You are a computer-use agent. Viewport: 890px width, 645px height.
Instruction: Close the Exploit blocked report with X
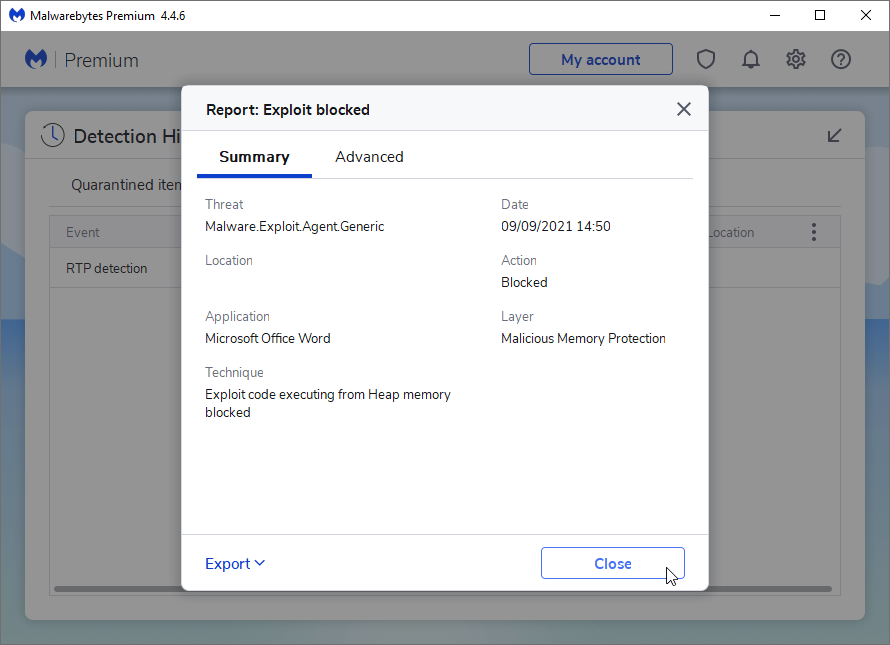pyautogui.click(x=684, y=110)
